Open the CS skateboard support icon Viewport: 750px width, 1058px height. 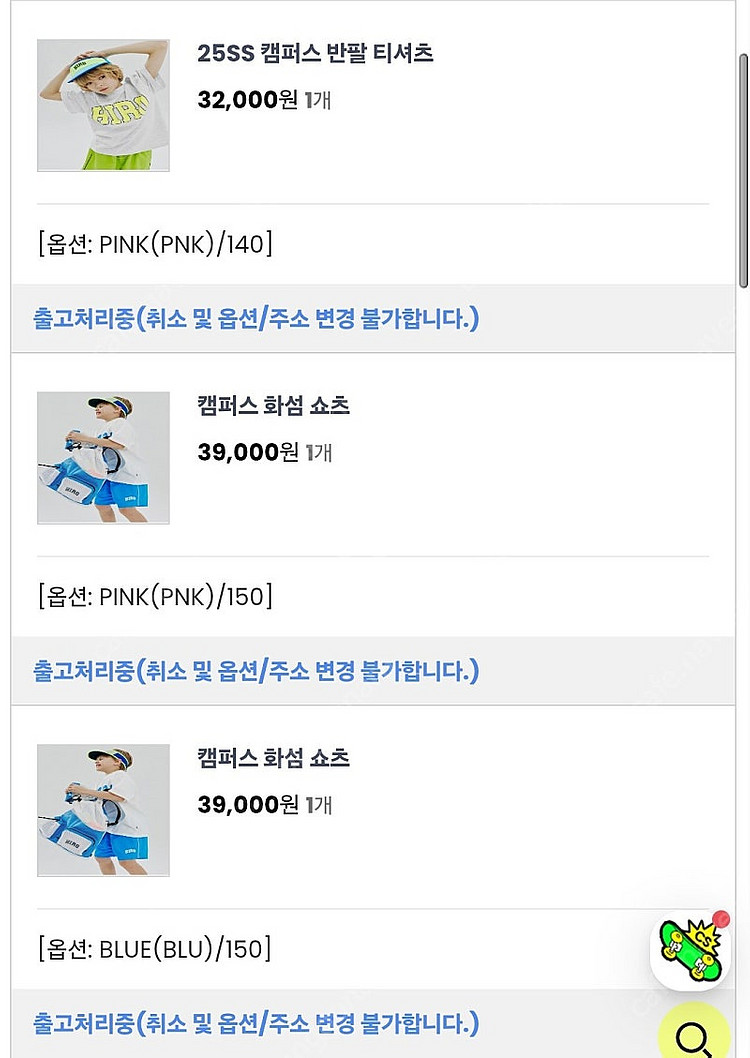click(x=689, y=951)
